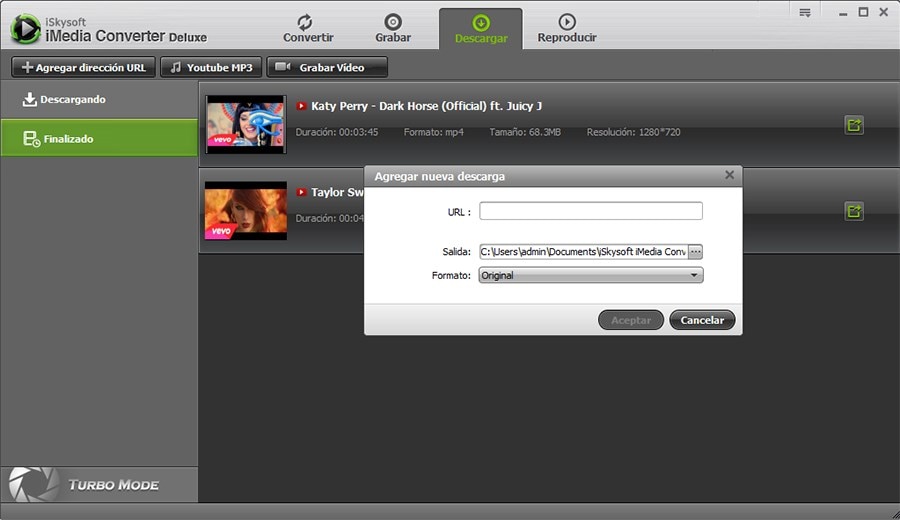Browse for output folder with ellipsis button
This screenshot has width=900, height=520.
(696, 251)
